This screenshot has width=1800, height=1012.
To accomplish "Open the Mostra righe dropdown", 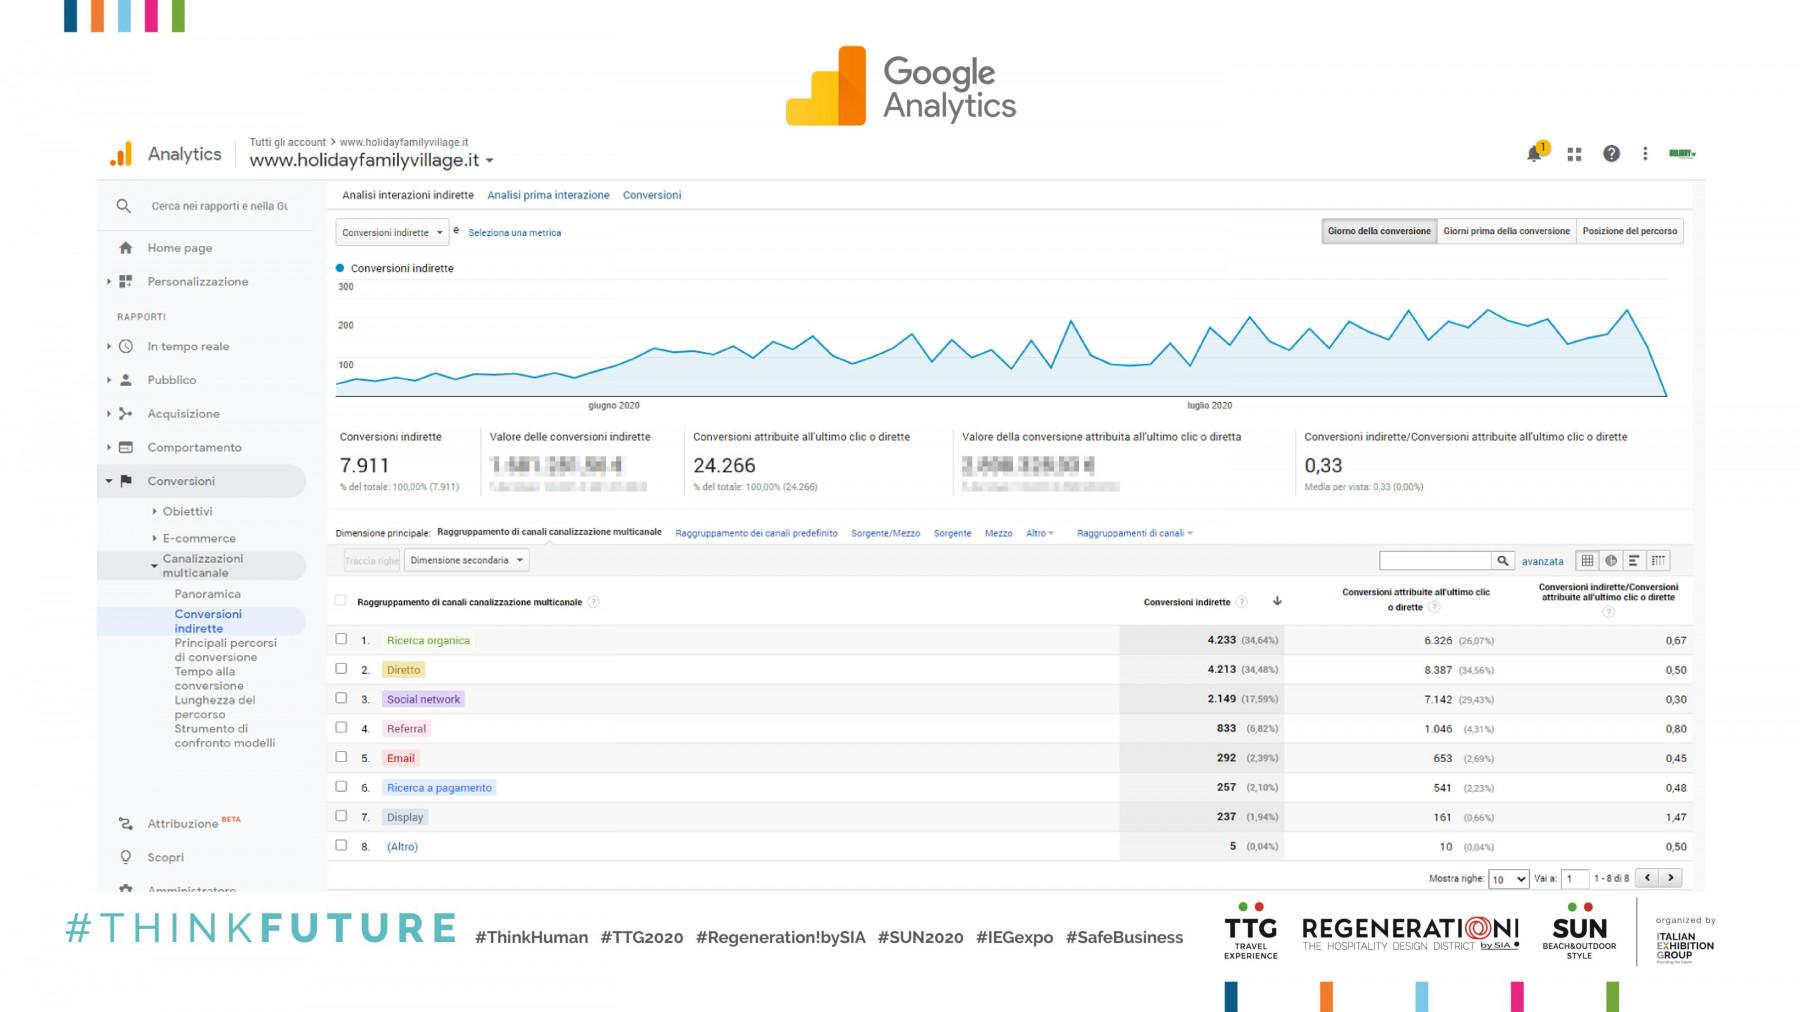I will pos(1508,879).
